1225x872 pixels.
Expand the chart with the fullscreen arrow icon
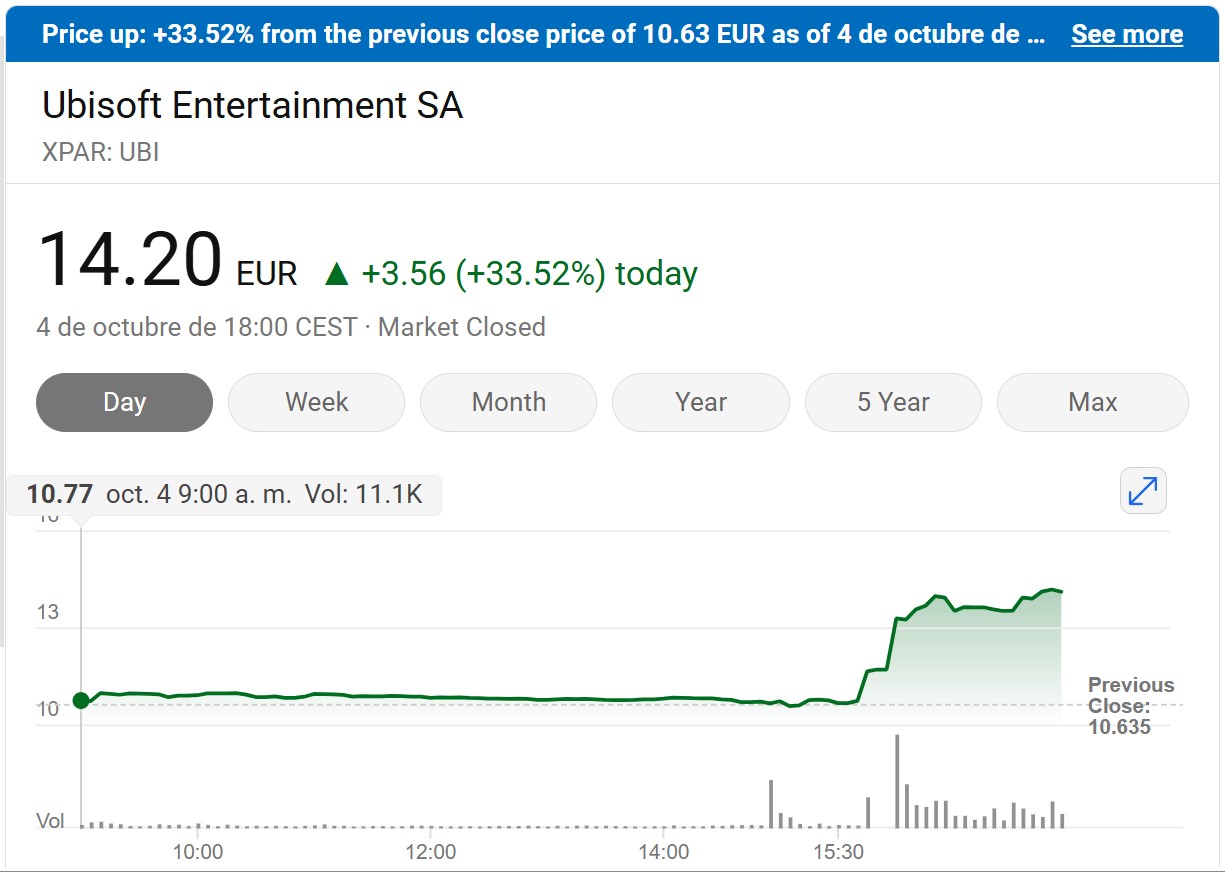tap(1143, 491)
